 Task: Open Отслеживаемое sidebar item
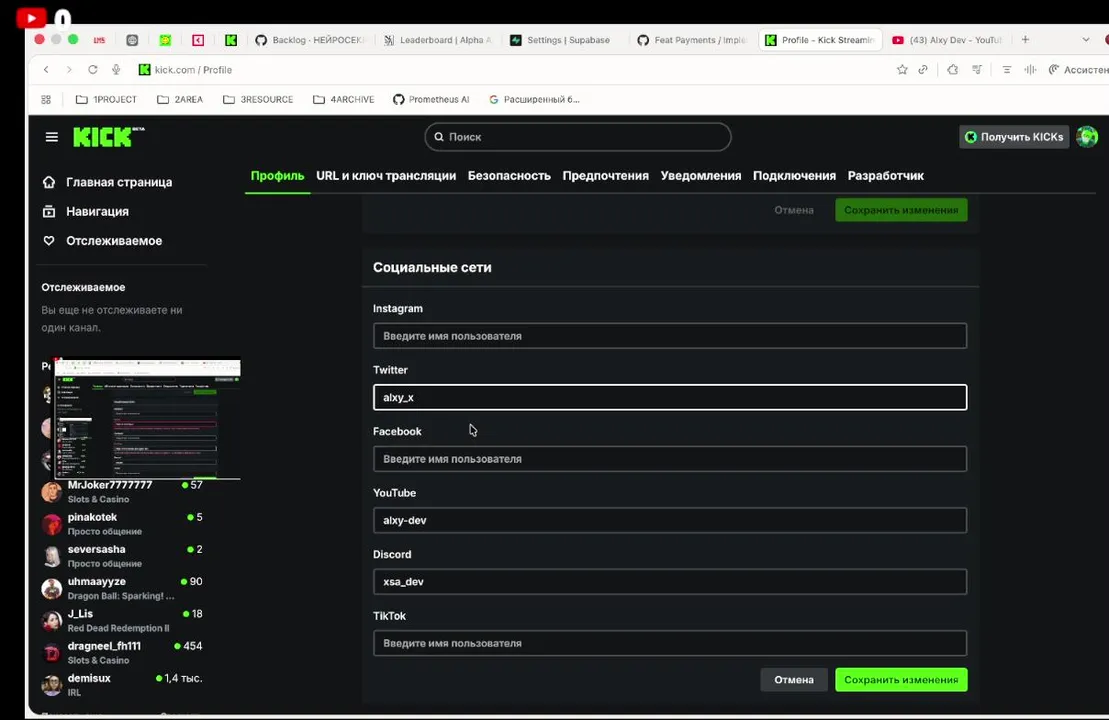pyautogui.click(x=114, y=240)
